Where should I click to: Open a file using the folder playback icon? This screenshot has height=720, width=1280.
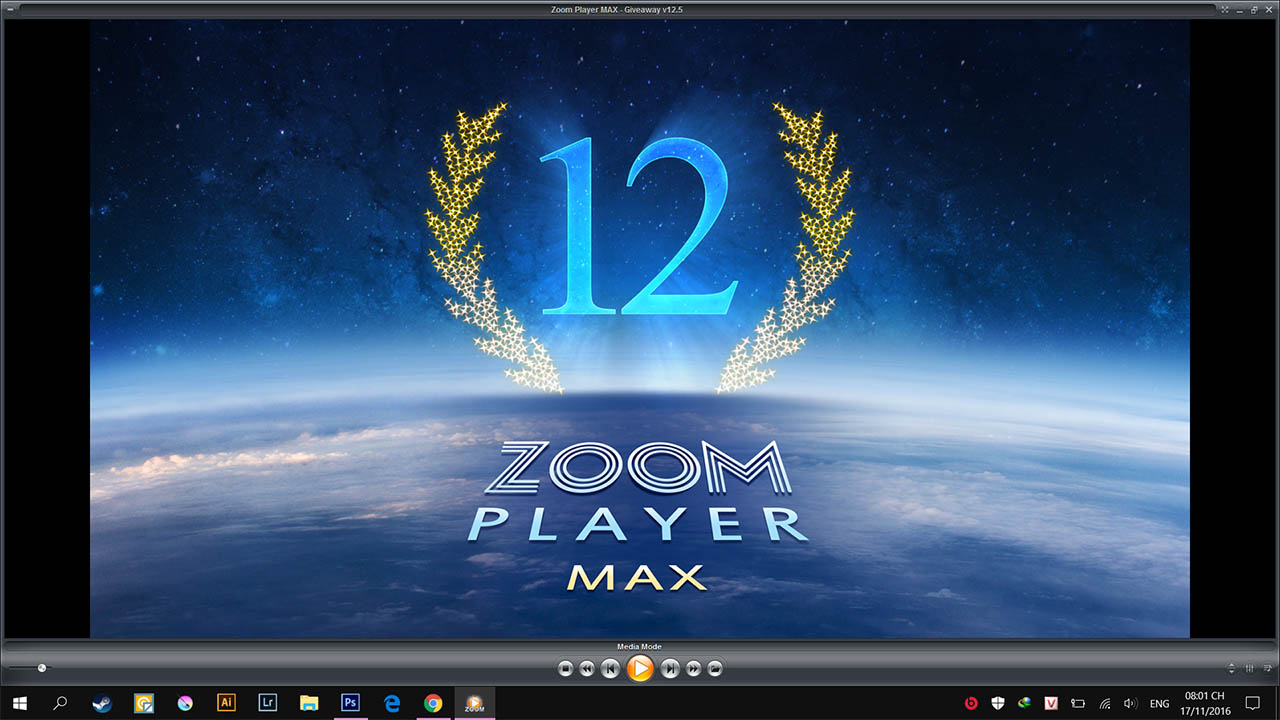click(x=715, y=668)
